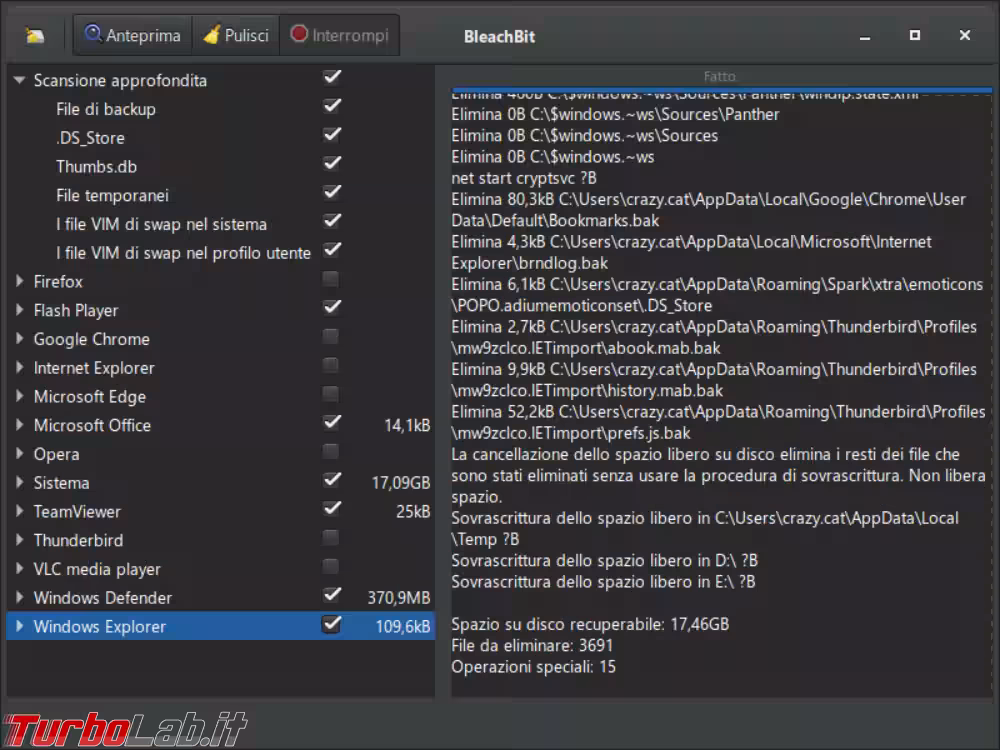Viewport: 1000px width, 750px height.
Task: Enable the Microsoft Edge checkbox
Action: (330, 393)
